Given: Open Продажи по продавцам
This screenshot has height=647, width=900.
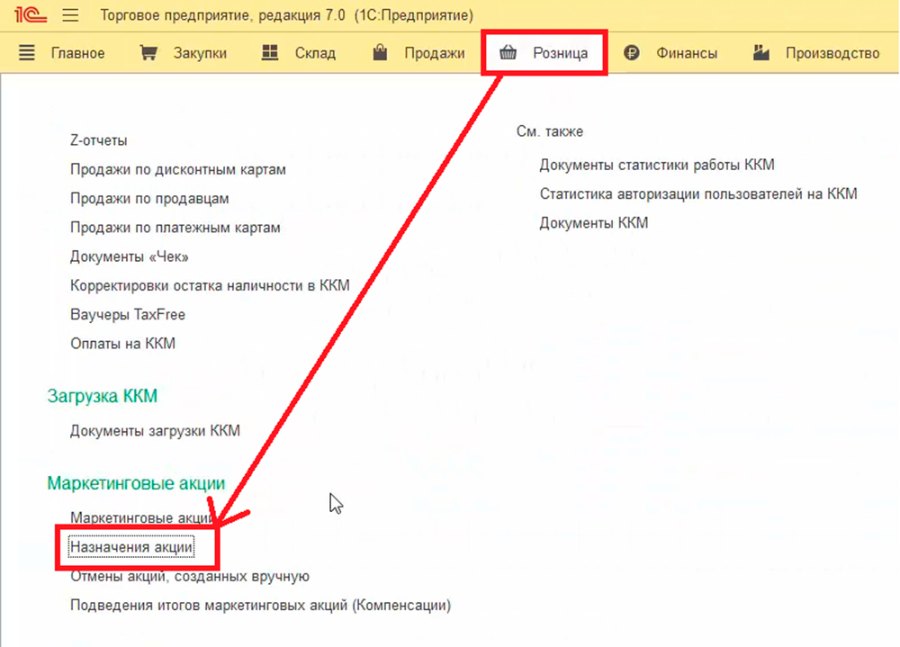Looking at the screenshot, I should tap(150, 199).
